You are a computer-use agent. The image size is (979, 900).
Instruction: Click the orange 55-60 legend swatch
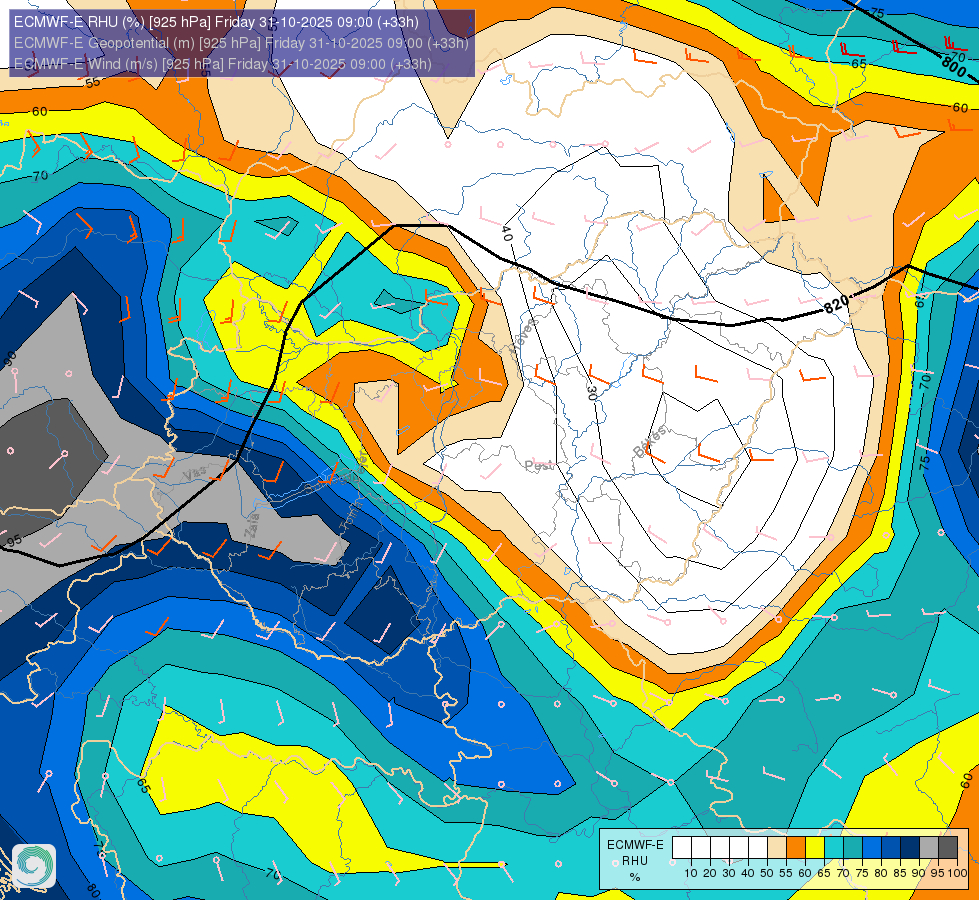796,848
